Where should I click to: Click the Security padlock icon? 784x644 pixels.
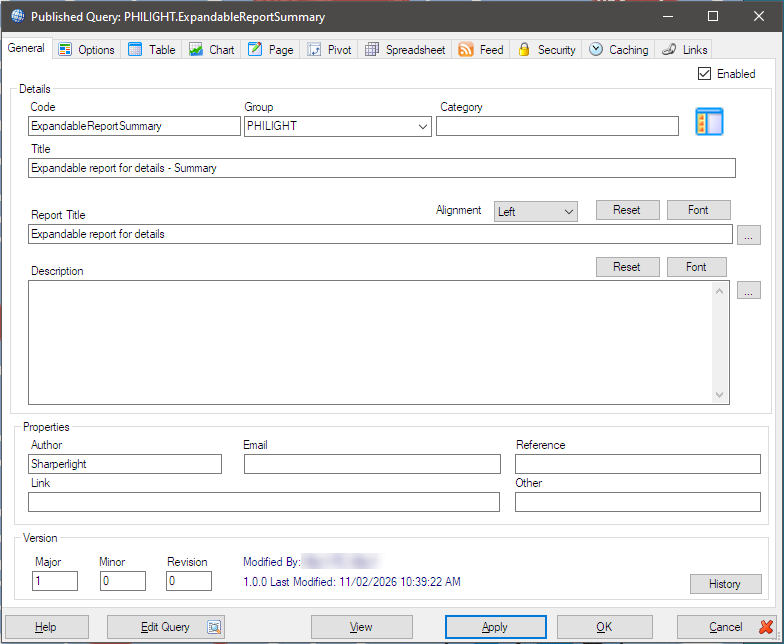click(524, 50)
